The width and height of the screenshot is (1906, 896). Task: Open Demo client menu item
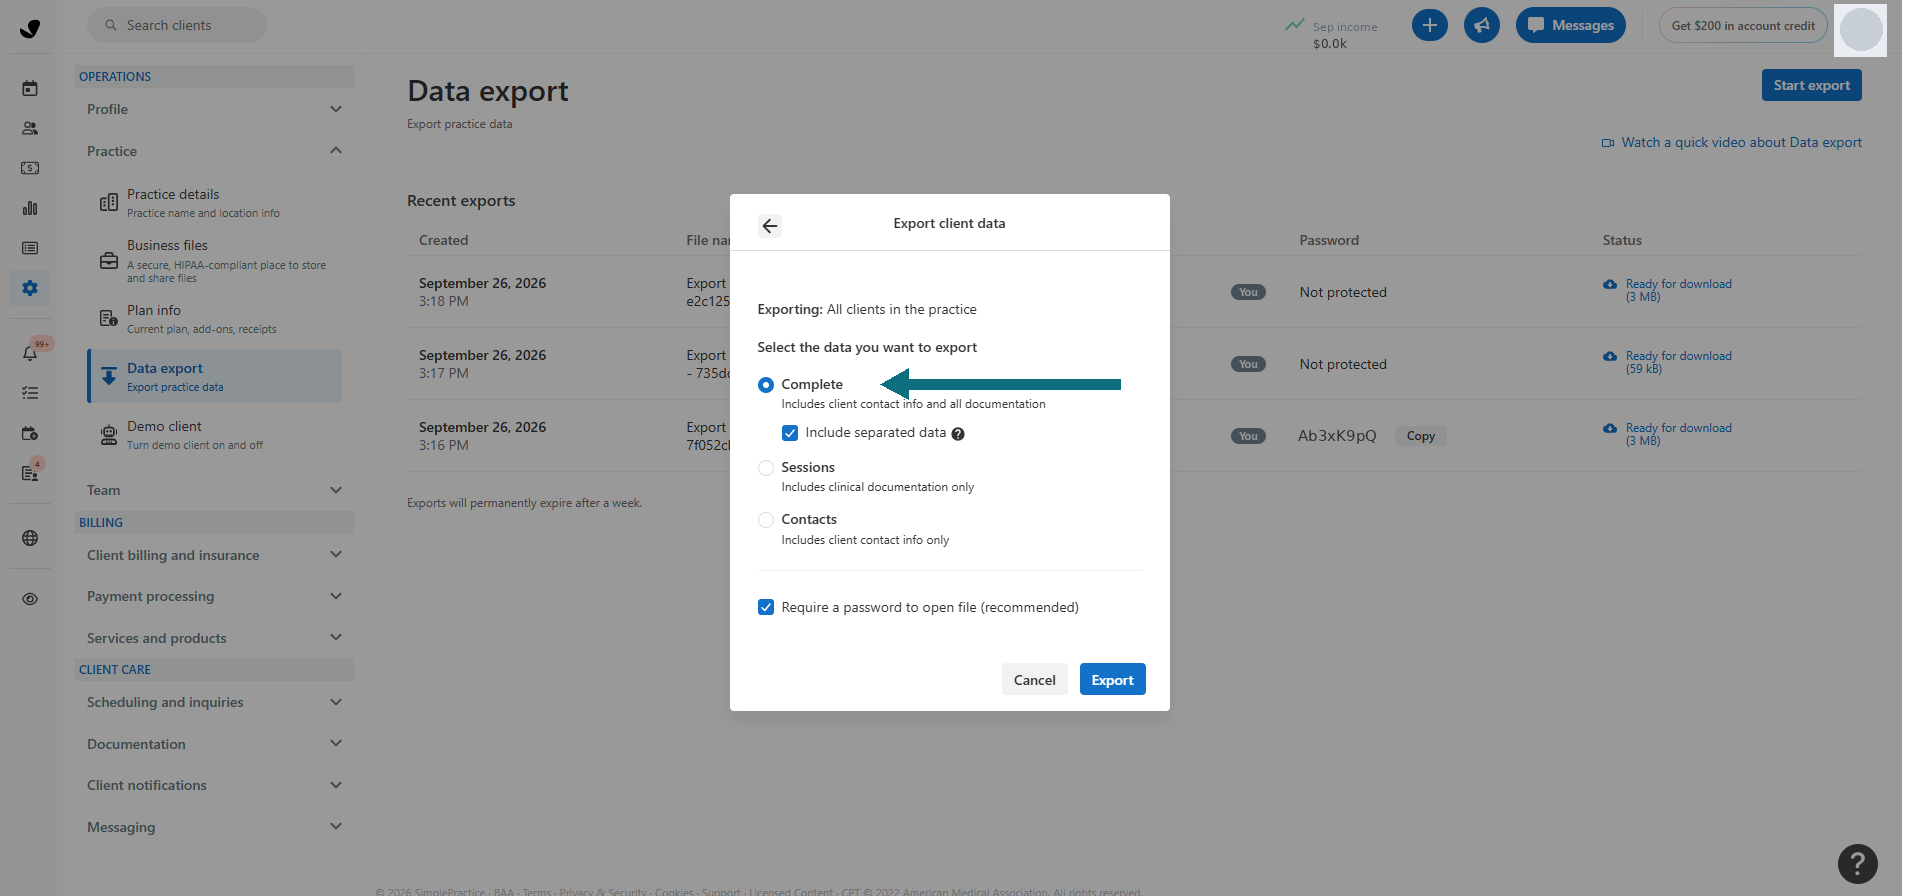(x=214, y=435)
